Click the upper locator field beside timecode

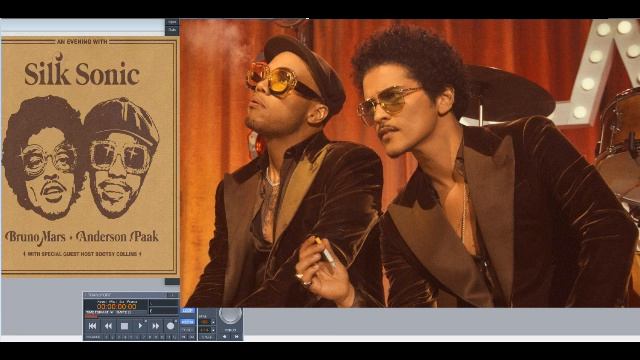[x=164, y=303]
